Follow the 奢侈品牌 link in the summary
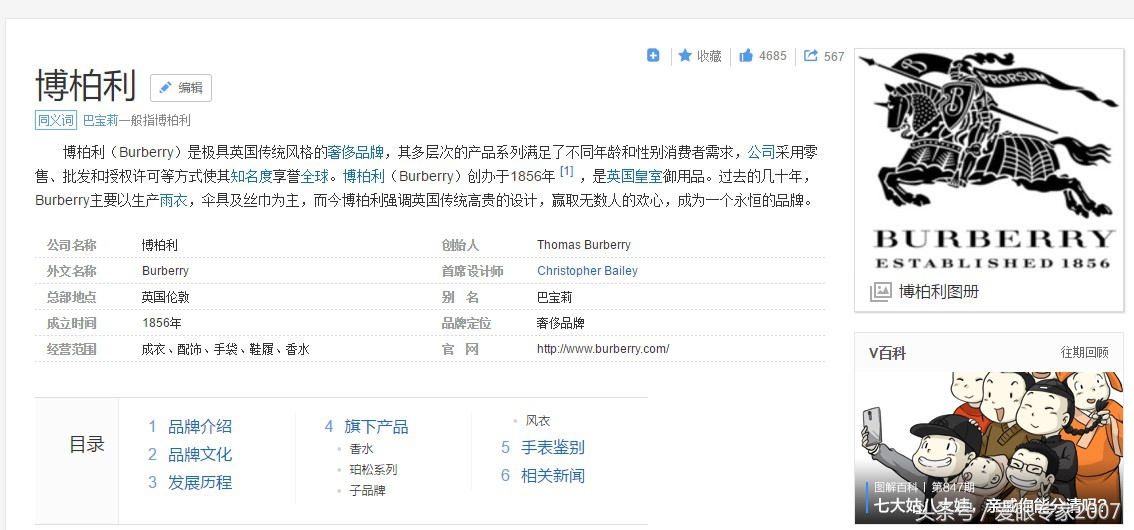The width and height of the screenshot is (1134, 530). click(x=355, y=153)
